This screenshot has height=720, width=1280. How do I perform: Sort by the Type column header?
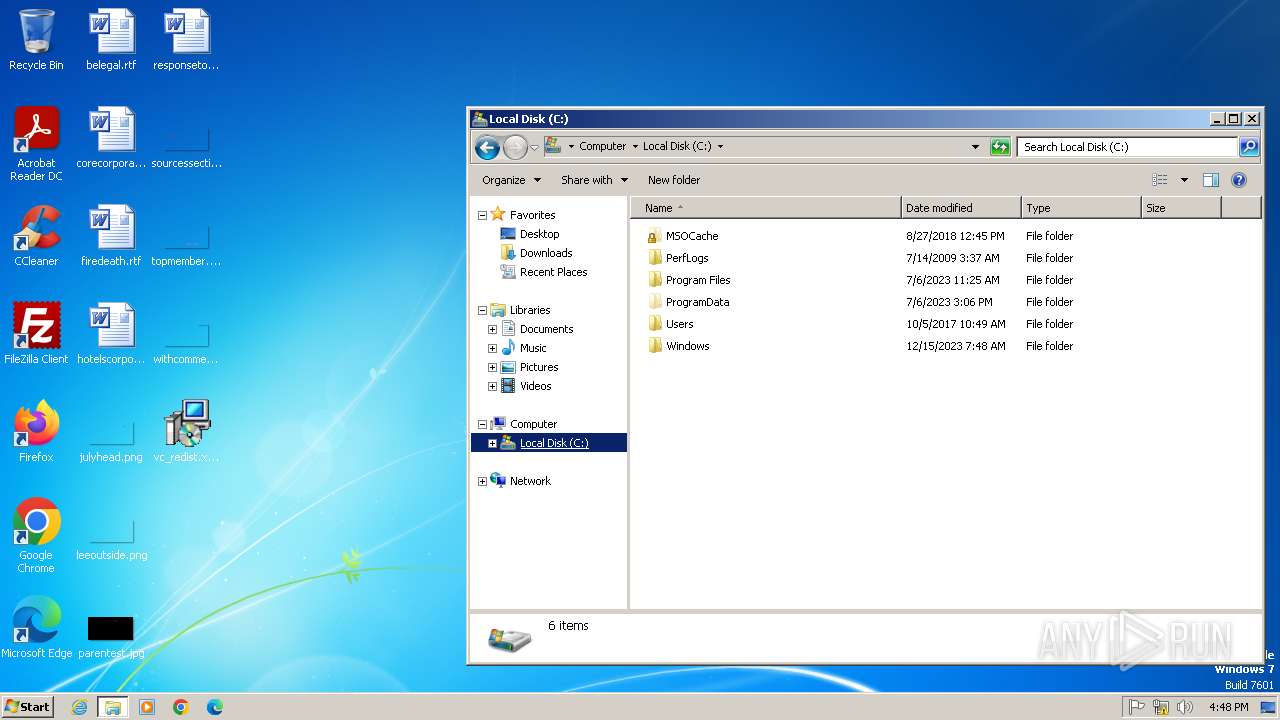(x=1081, y=208)
